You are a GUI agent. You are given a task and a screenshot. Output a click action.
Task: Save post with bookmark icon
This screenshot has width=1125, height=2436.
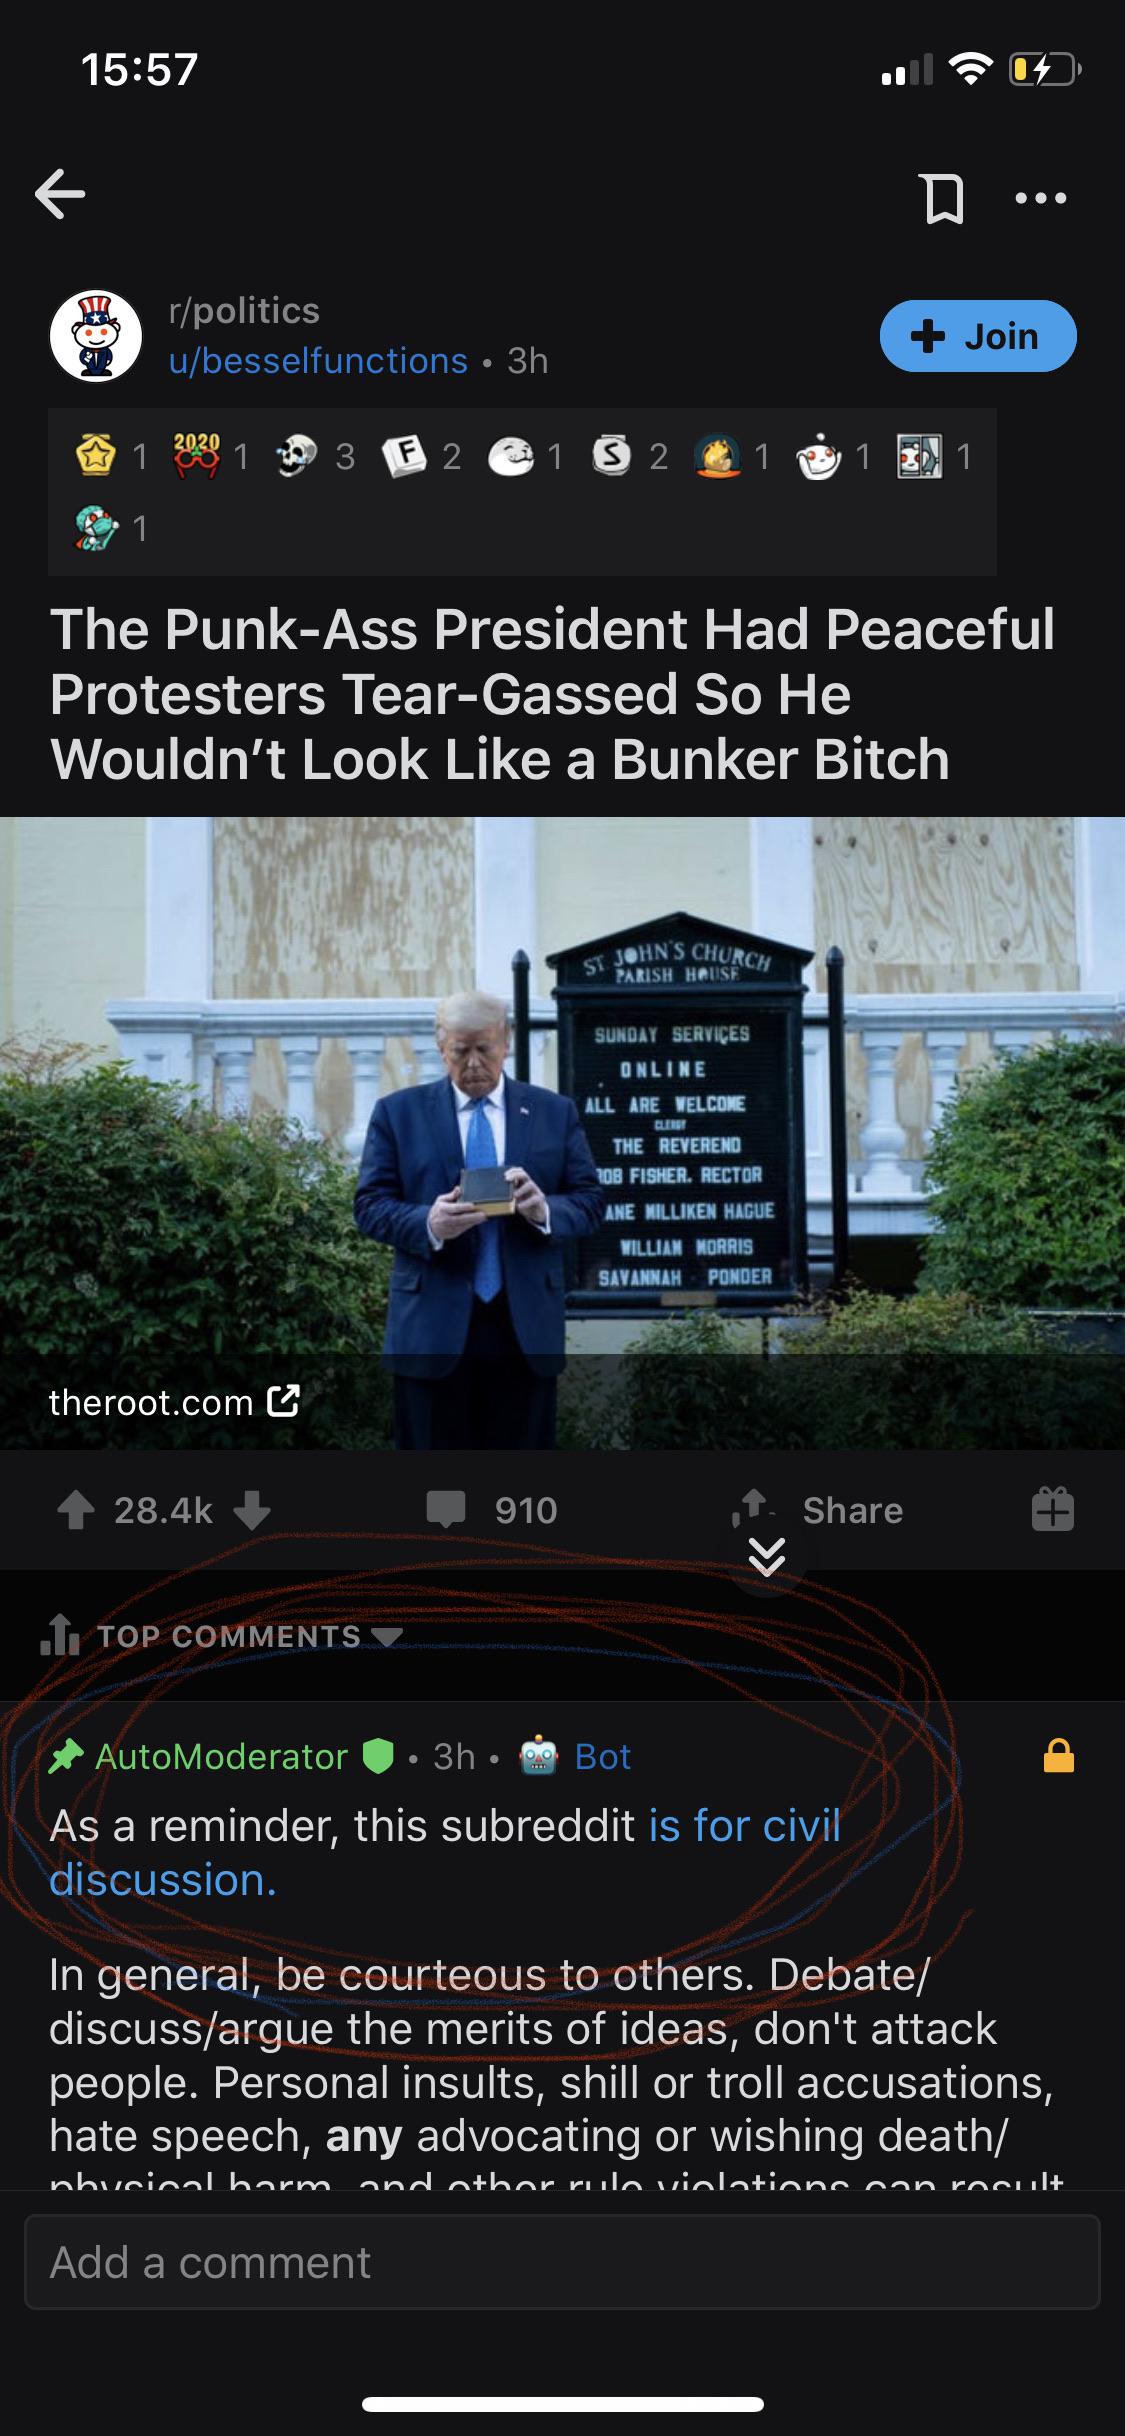pos(944,198)
